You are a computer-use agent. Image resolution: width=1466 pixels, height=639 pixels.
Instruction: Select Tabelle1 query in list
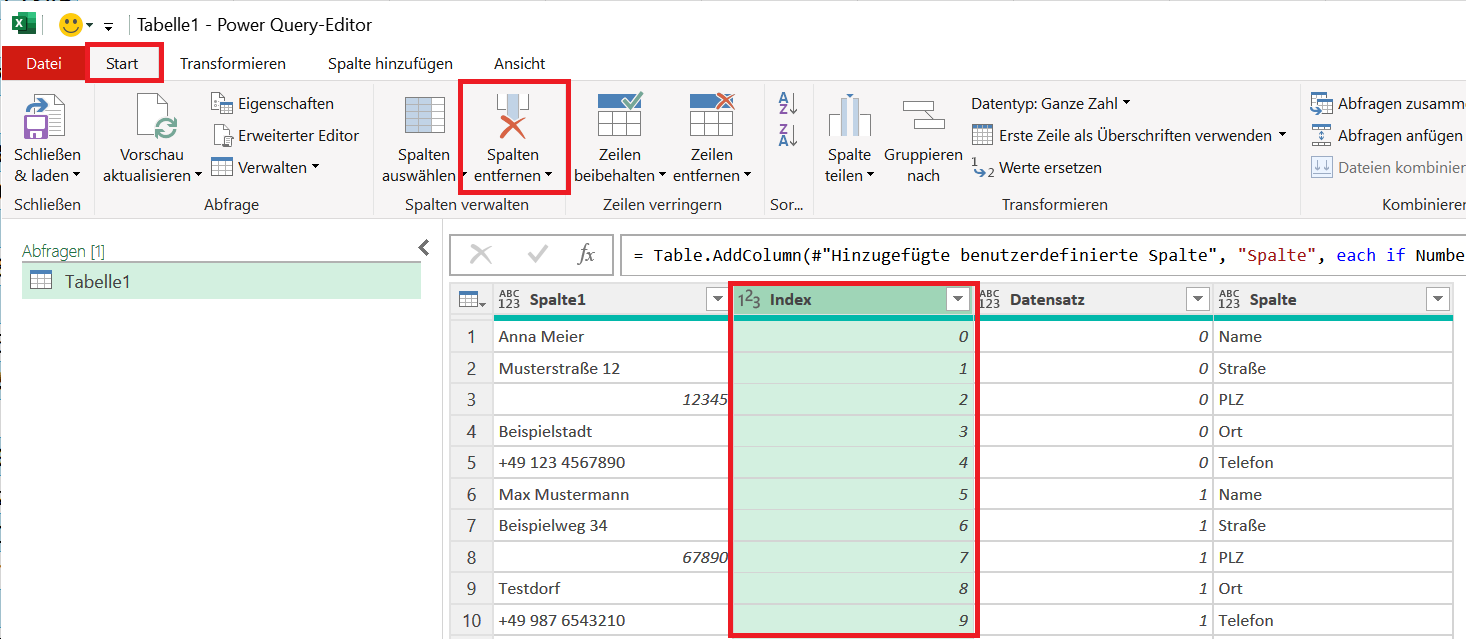point(221,281)
